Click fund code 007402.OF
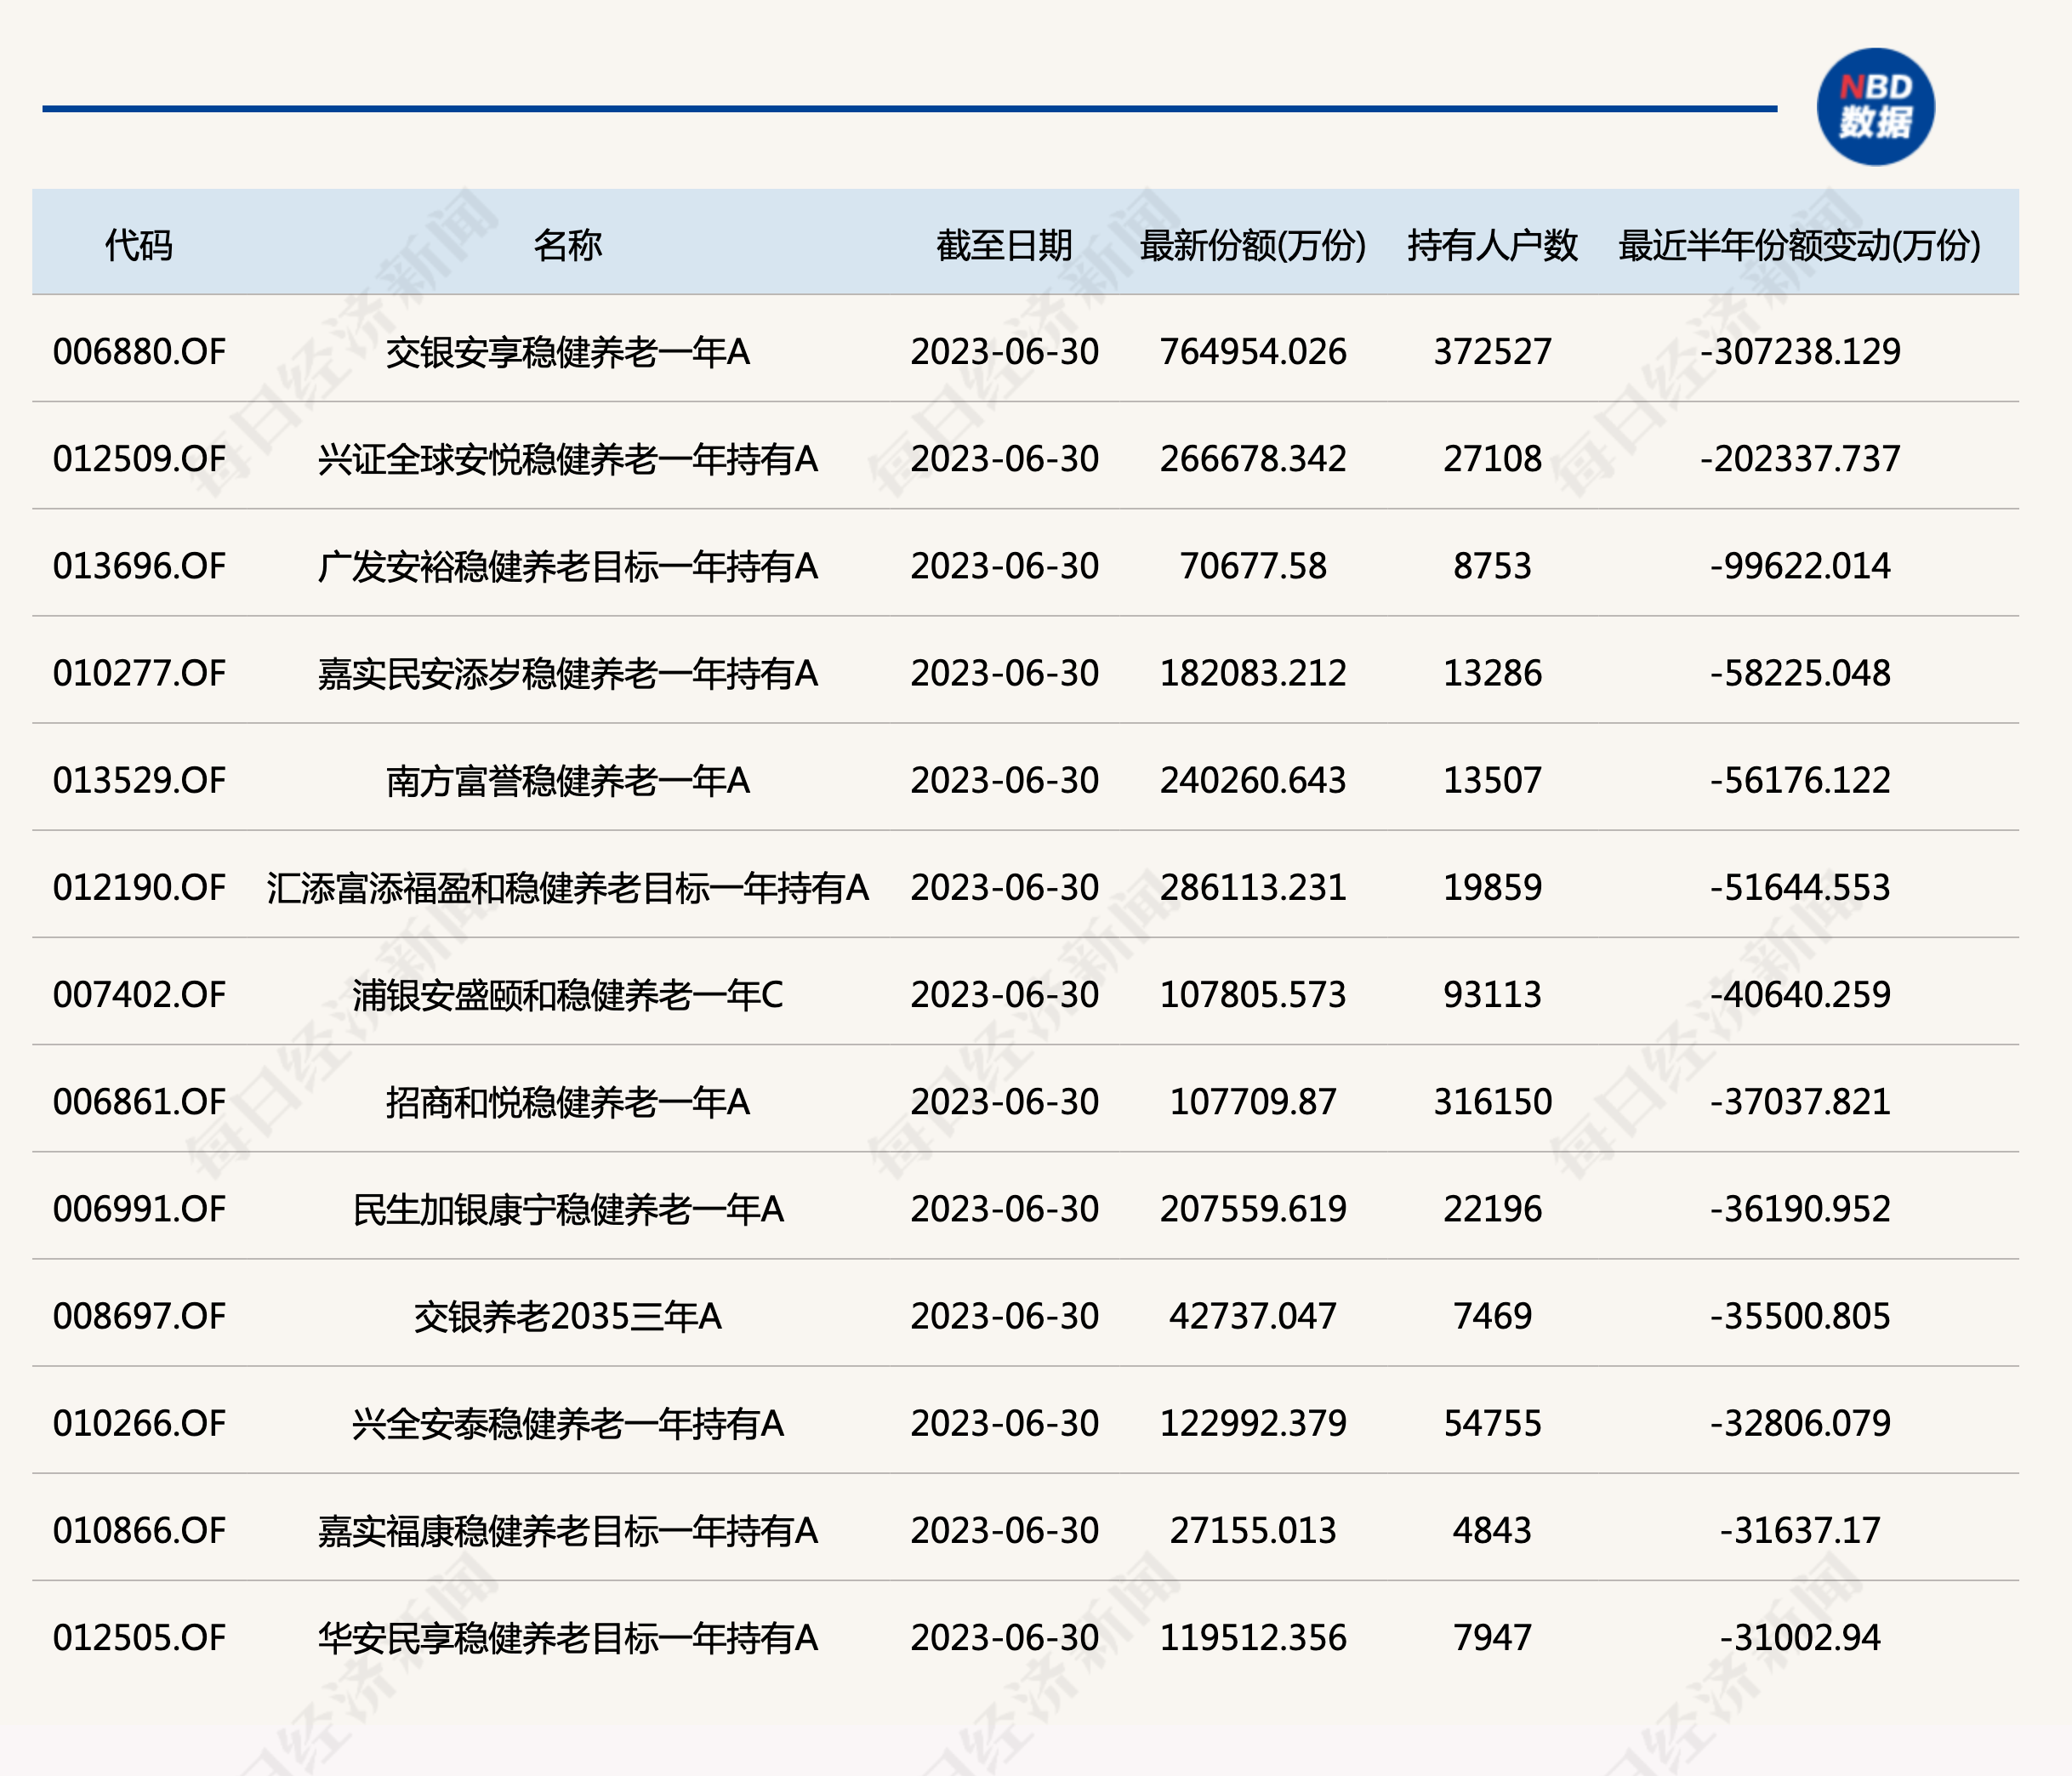This screenshot has height=1776, width=2072. (x=139, y=994)
